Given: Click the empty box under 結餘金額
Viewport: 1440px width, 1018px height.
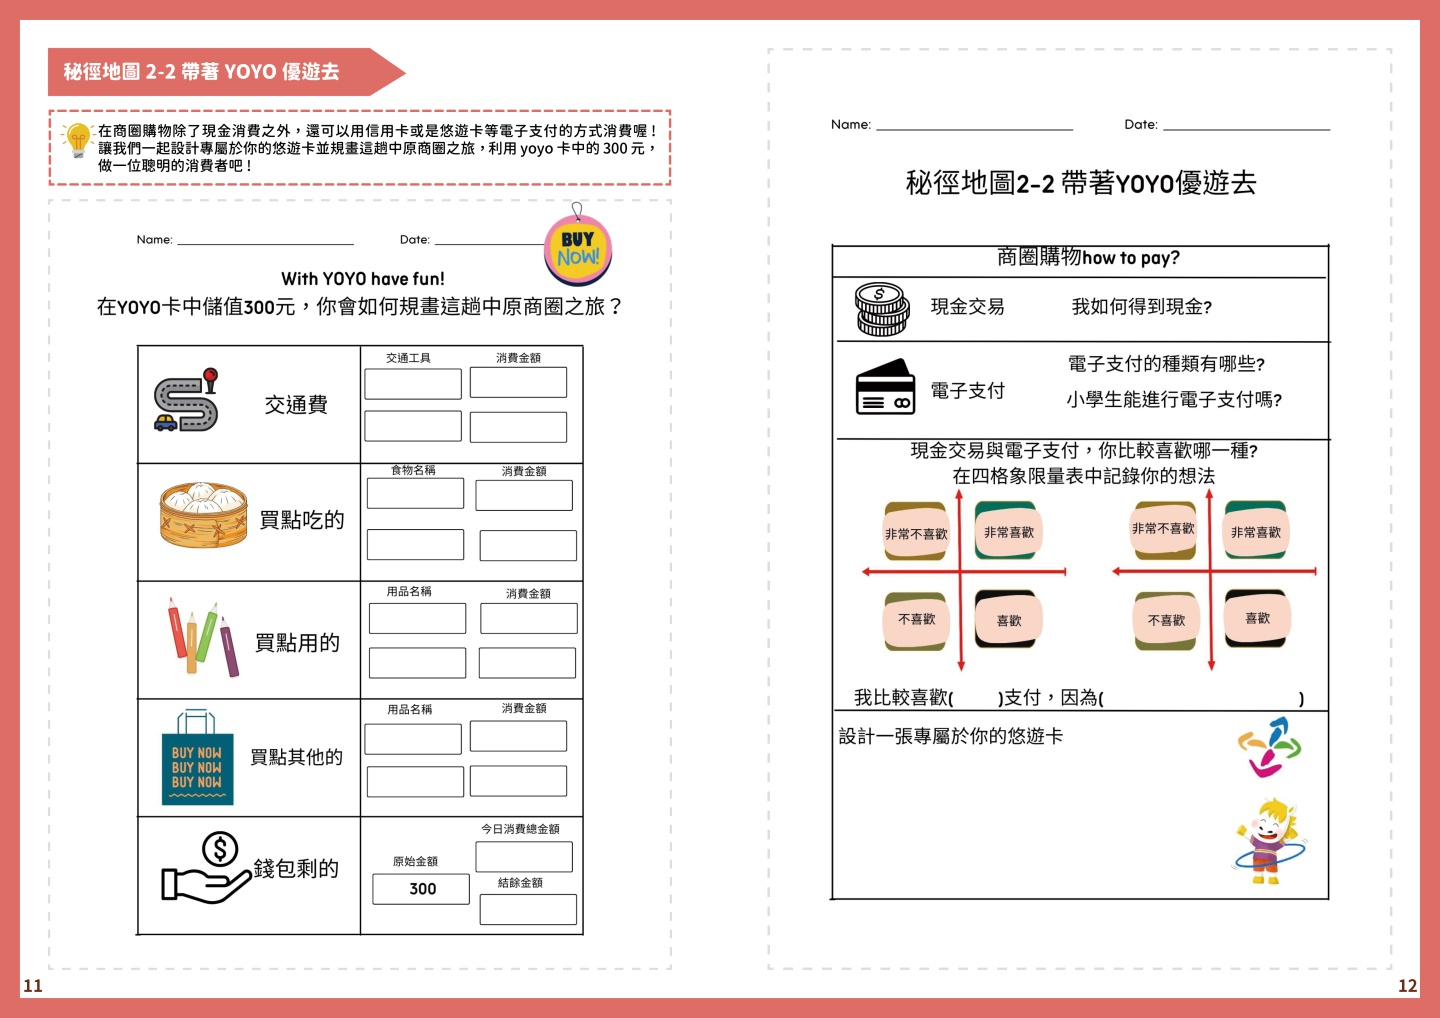Looking at the screenshot, I should coord(528,909).
